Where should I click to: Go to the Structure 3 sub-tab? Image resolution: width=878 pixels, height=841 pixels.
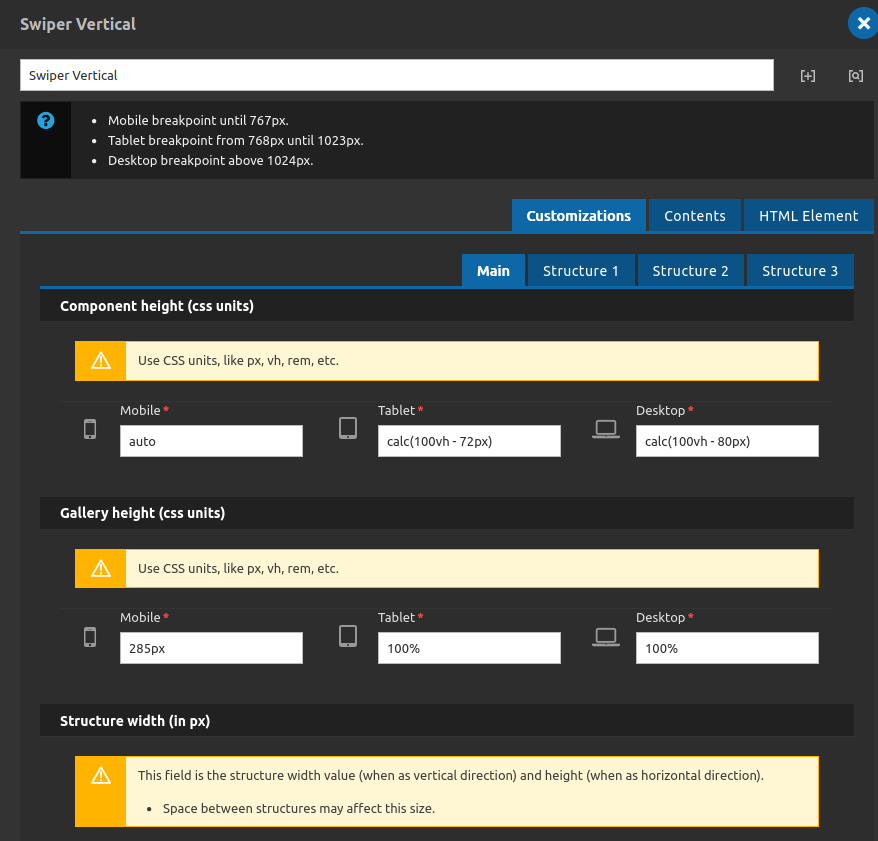tap(800, 270)
